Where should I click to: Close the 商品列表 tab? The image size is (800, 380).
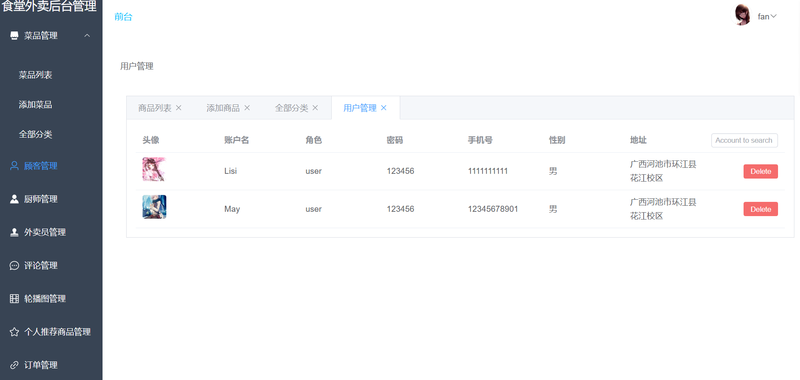(x=179, y=108)
